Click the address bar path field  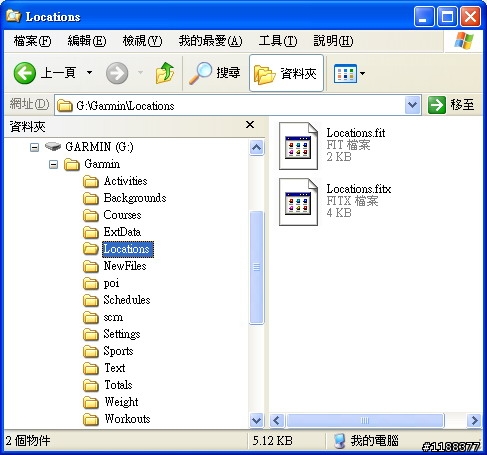(x=230, y=106)
